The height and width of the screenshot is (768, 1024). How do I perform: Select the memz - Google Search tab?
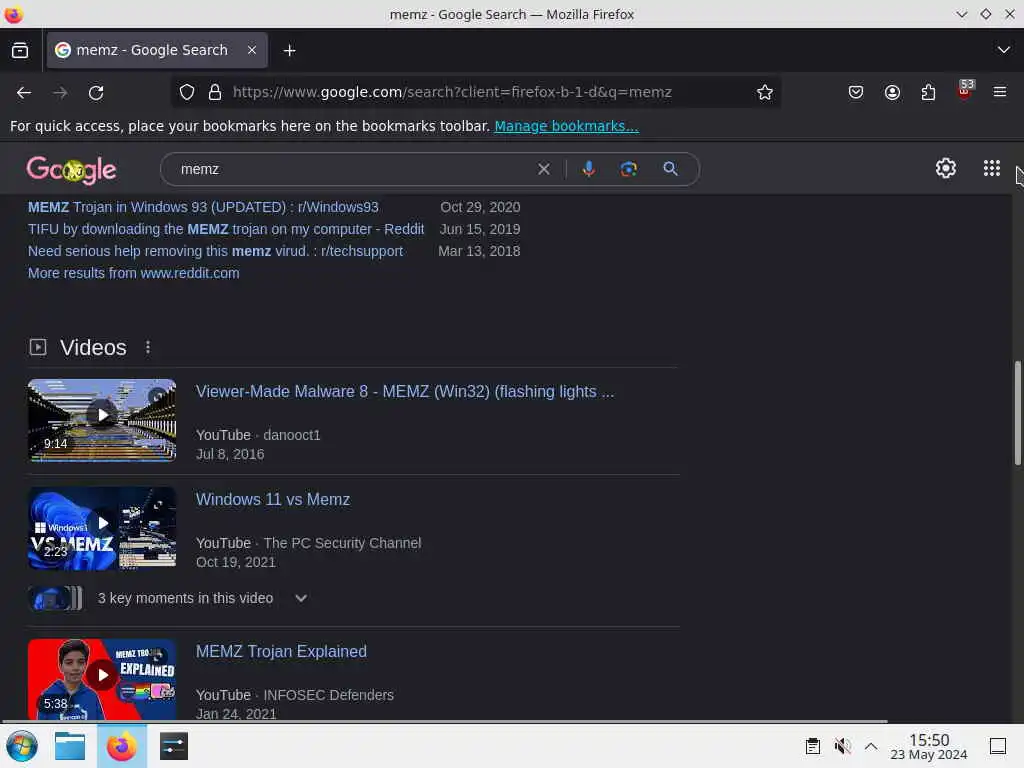(157, 50)
